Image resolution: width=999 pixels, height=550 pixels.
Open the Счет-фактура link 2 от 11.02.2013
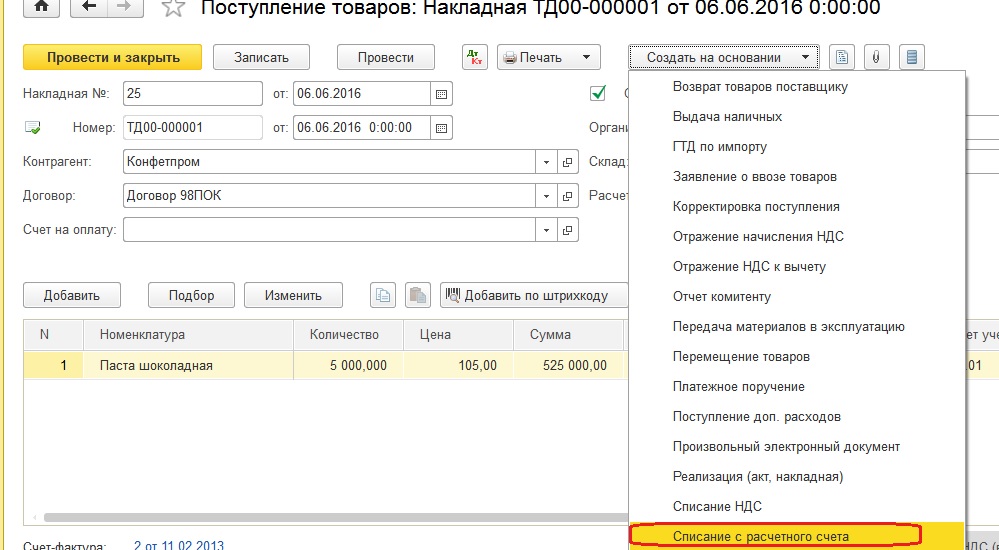[178, 546]
